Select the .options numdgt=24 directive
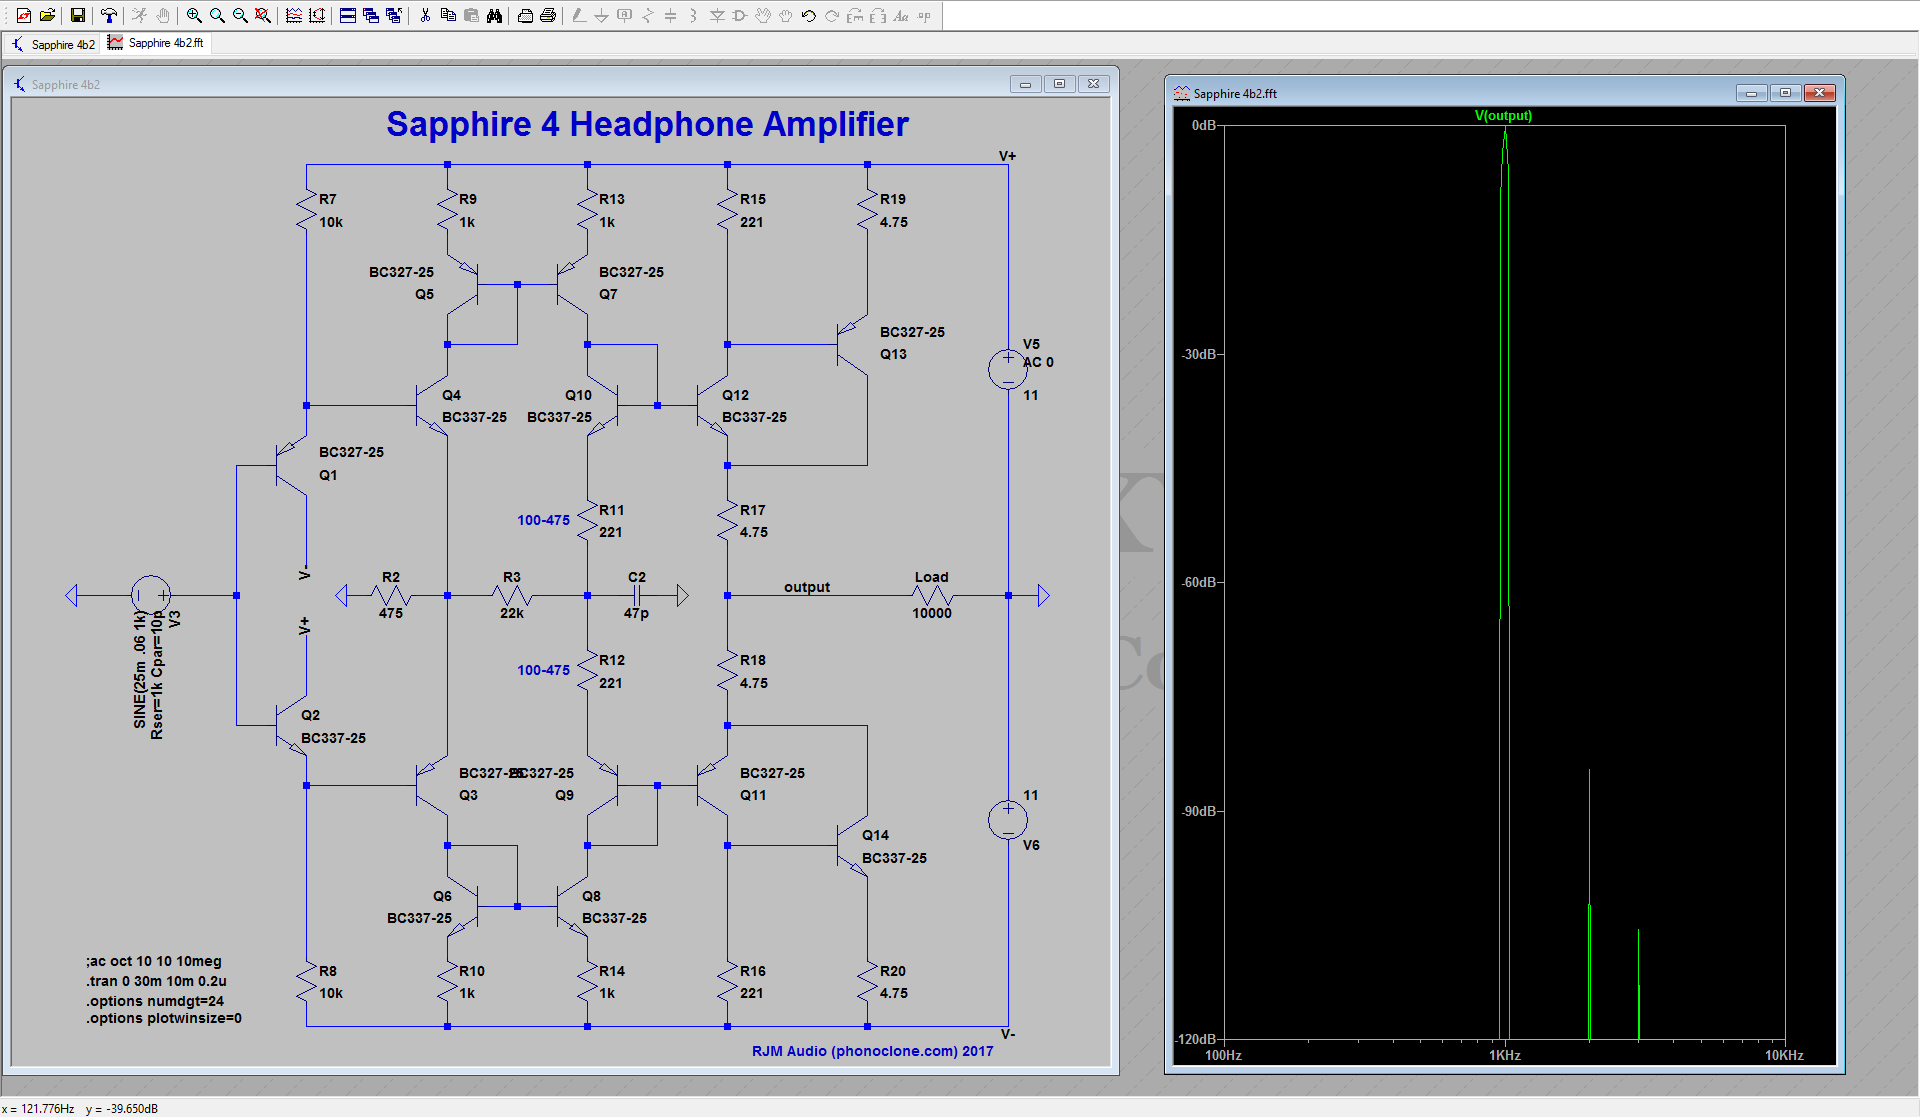 (155, 1001)
